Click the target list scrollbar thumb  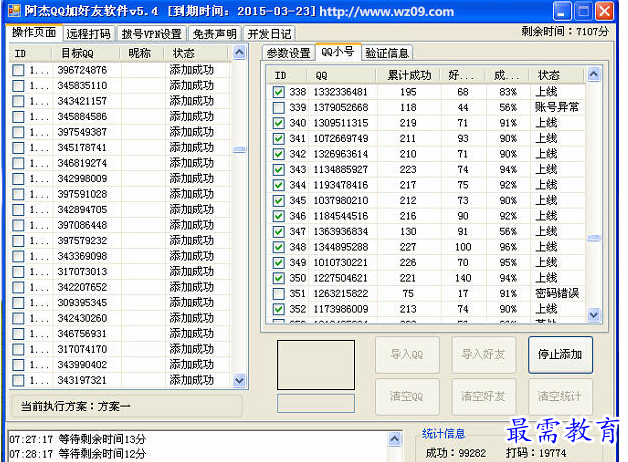239,150
